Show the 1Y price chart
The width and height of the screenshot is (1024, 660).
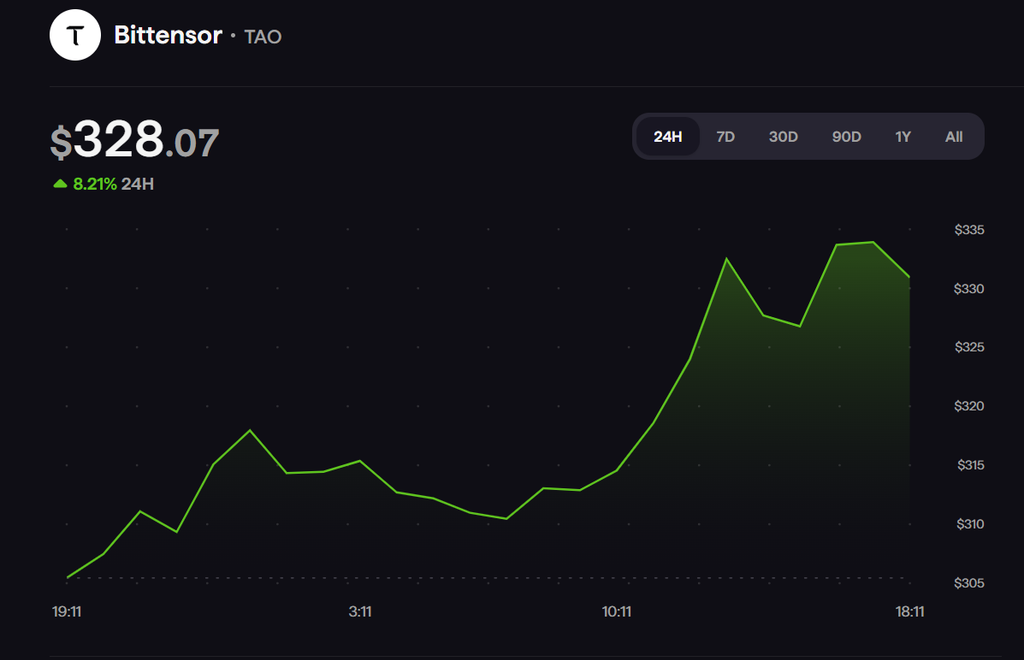coord(903,136)
